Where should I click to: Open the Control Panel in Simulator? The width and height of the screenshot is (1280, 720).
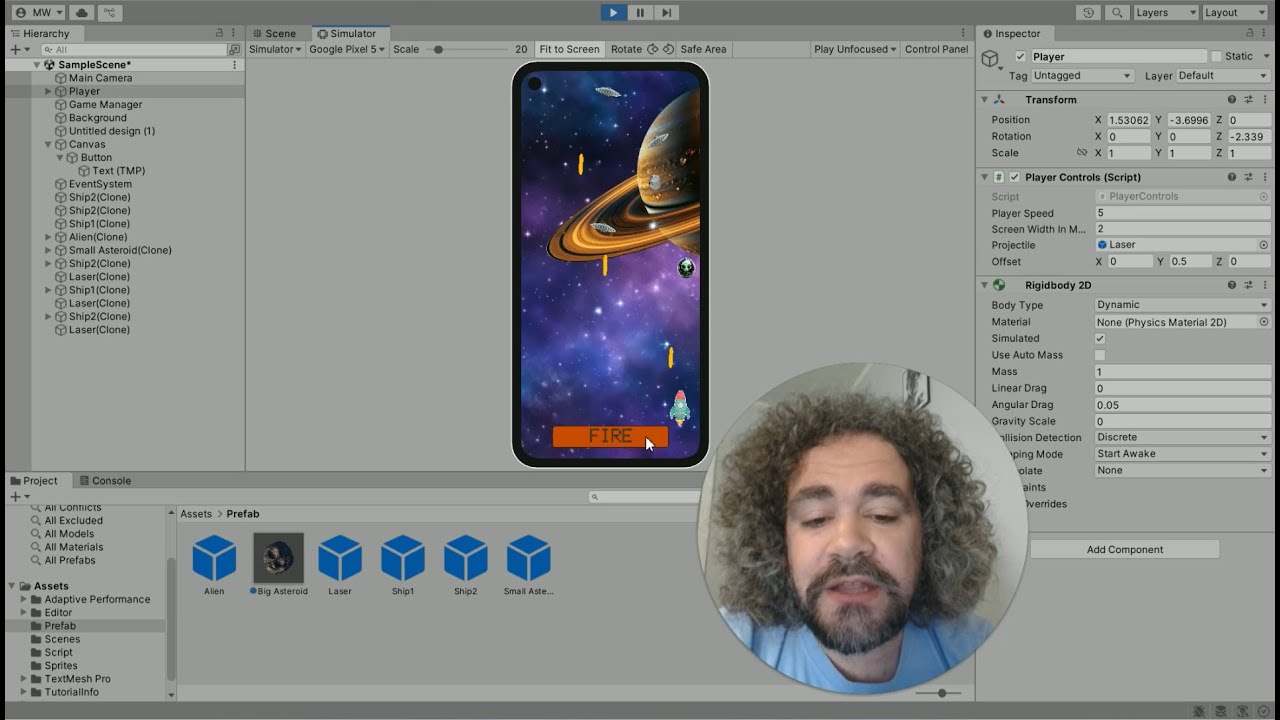tap(936, 49)
